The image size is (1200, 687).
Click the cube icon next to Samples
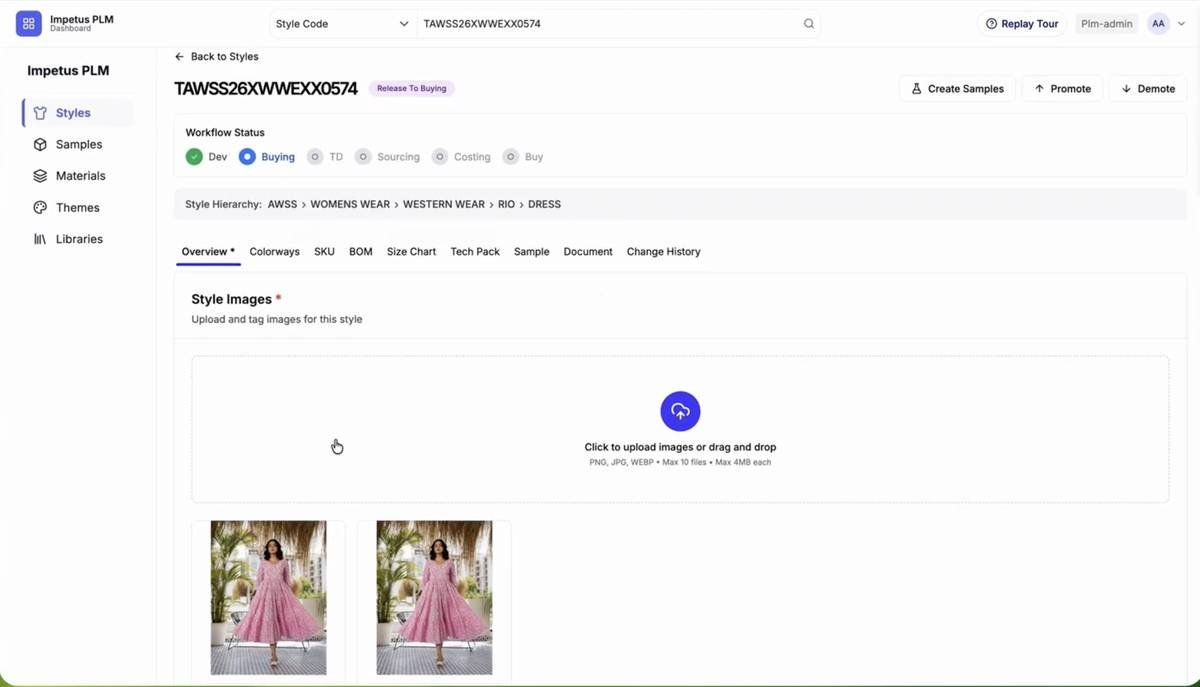click(x=40, y=144)
